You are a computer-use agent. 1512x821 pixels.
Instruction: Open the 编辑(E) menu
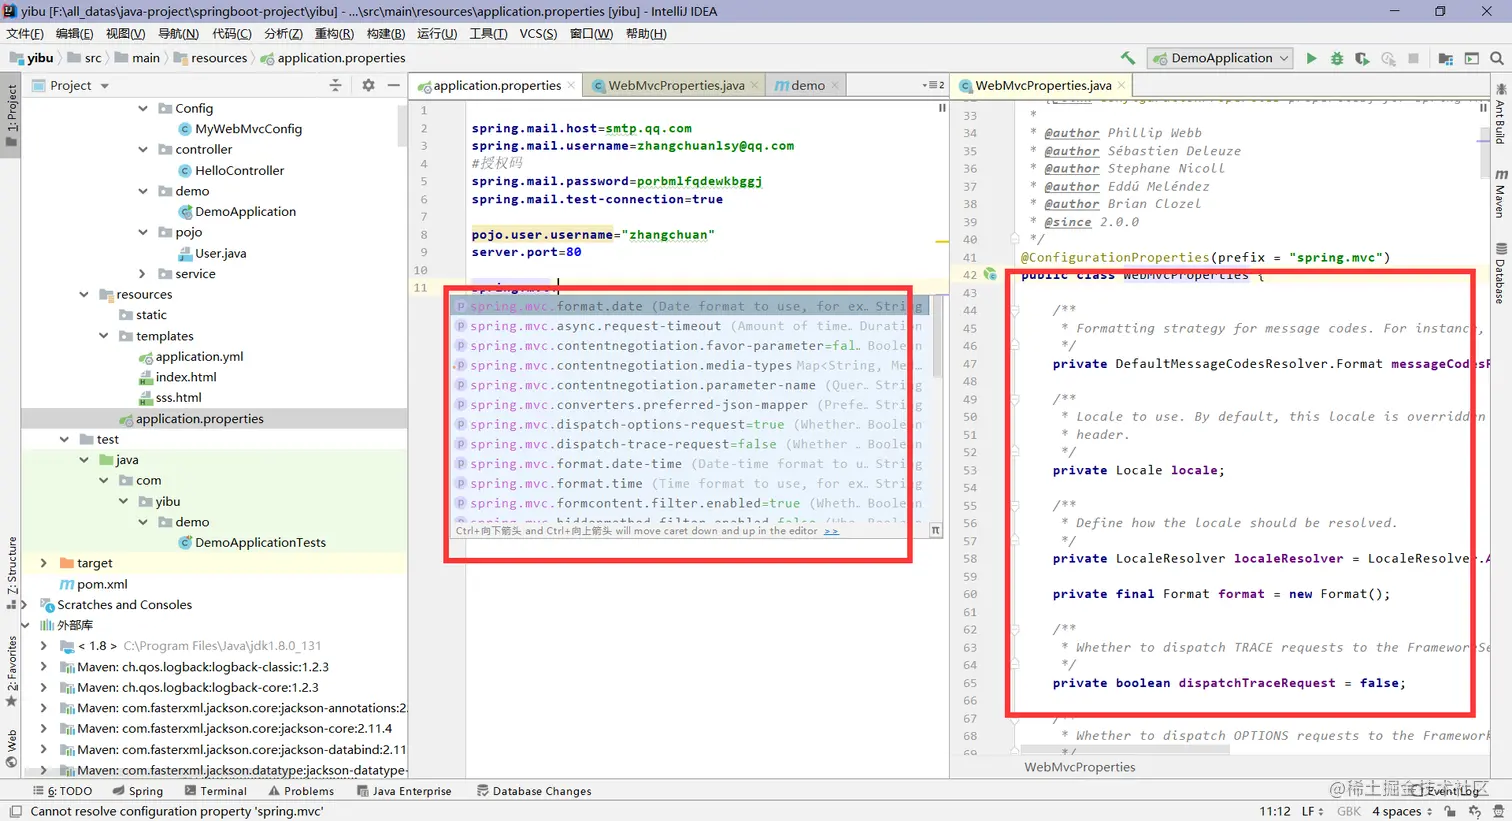74,33
